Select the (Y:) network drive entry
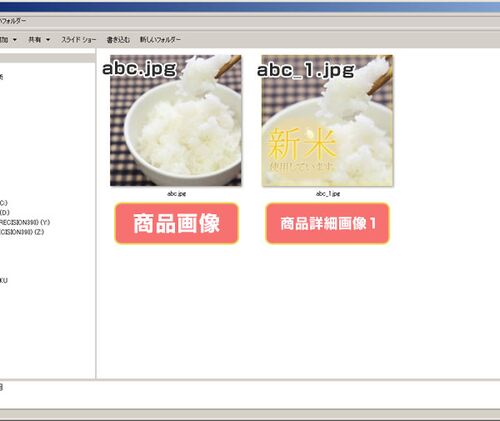 tap(25, 222)
